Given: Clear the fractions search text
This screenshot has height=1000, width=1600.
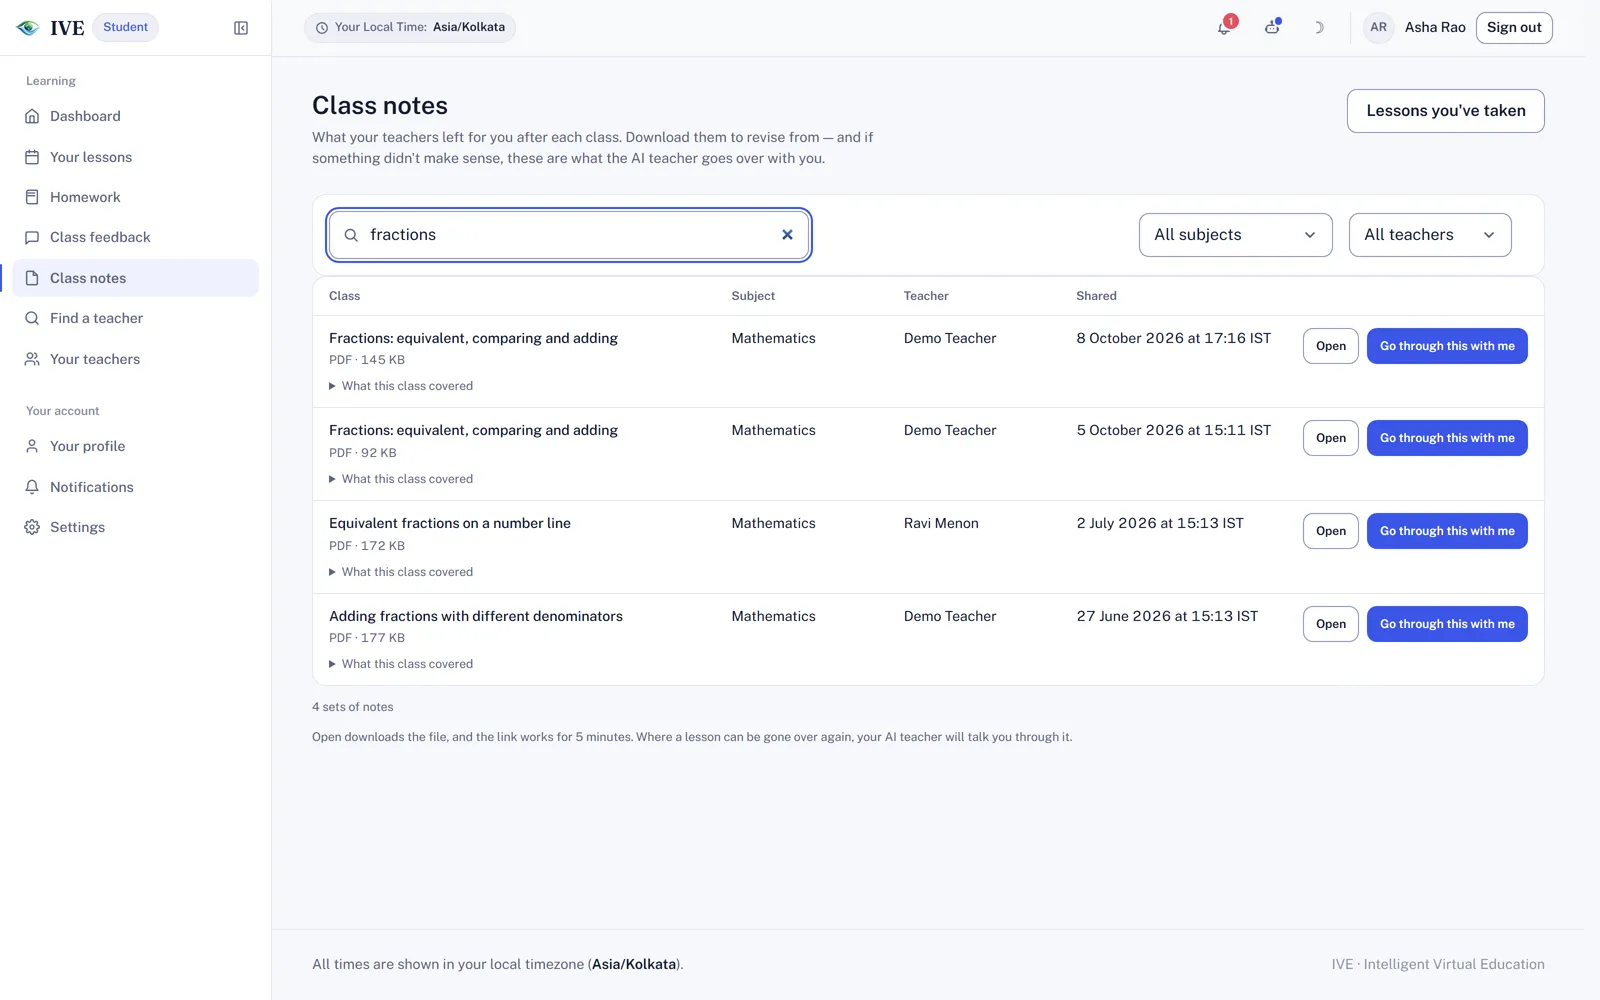Looking at the screenshot, I should [x=787, y=235].
